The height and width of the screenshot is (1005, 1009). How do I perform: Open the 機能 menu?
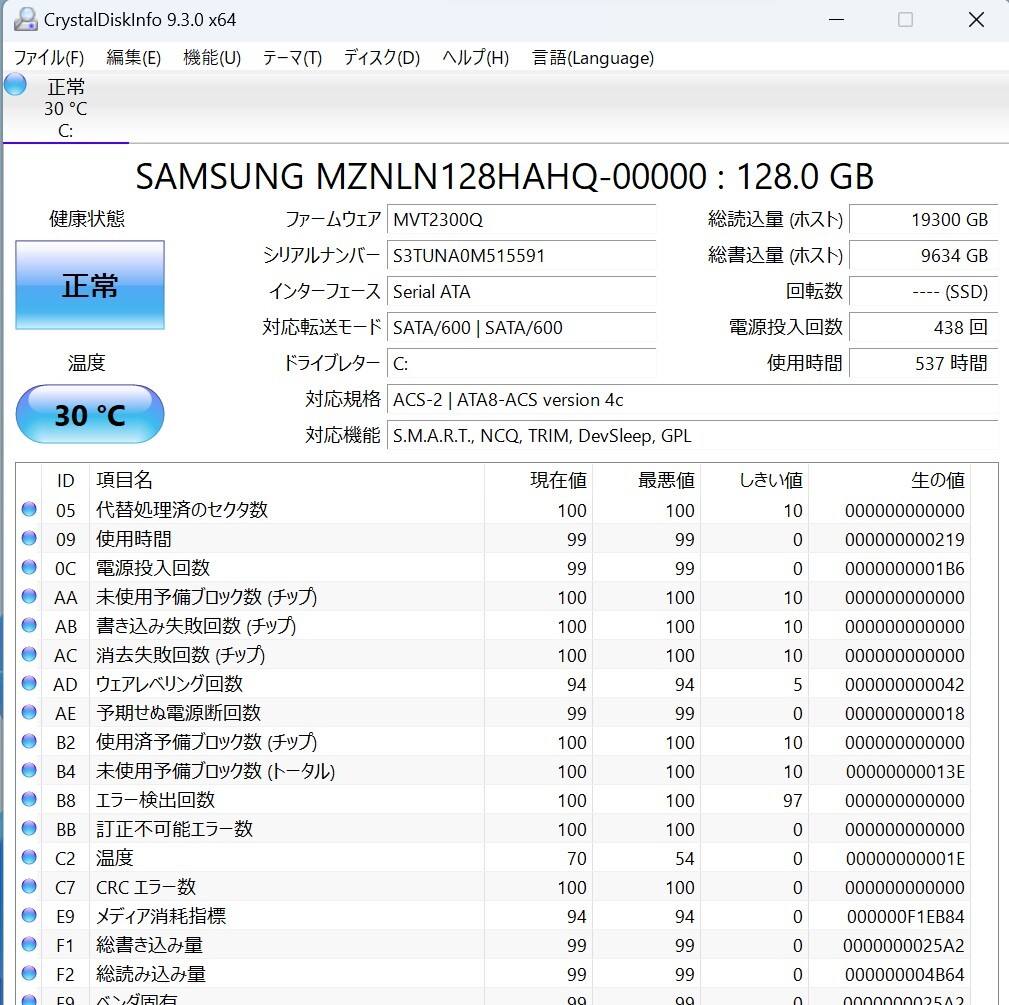pyautogui.click(x=210, y=58)
